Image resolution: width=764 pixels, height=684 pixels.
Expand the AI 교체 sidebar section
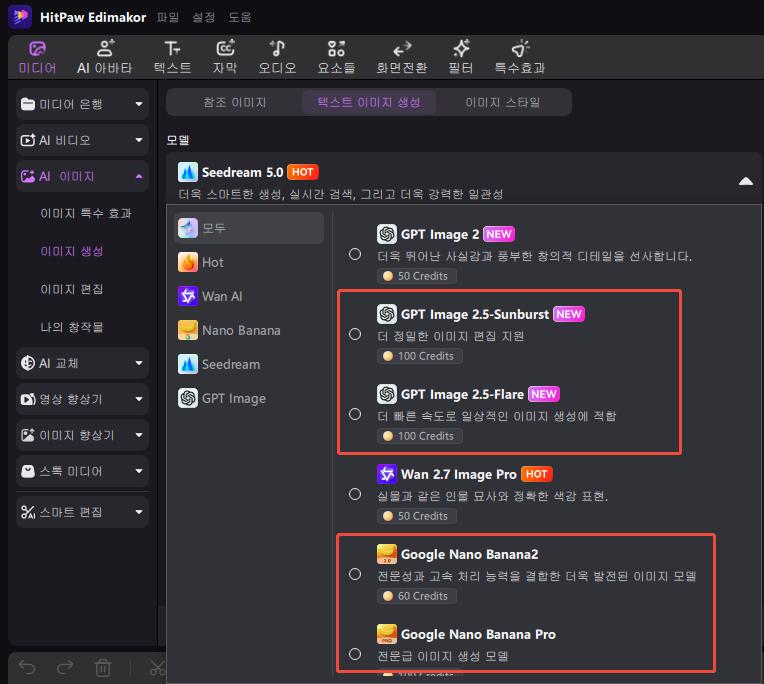coord(82,363)
